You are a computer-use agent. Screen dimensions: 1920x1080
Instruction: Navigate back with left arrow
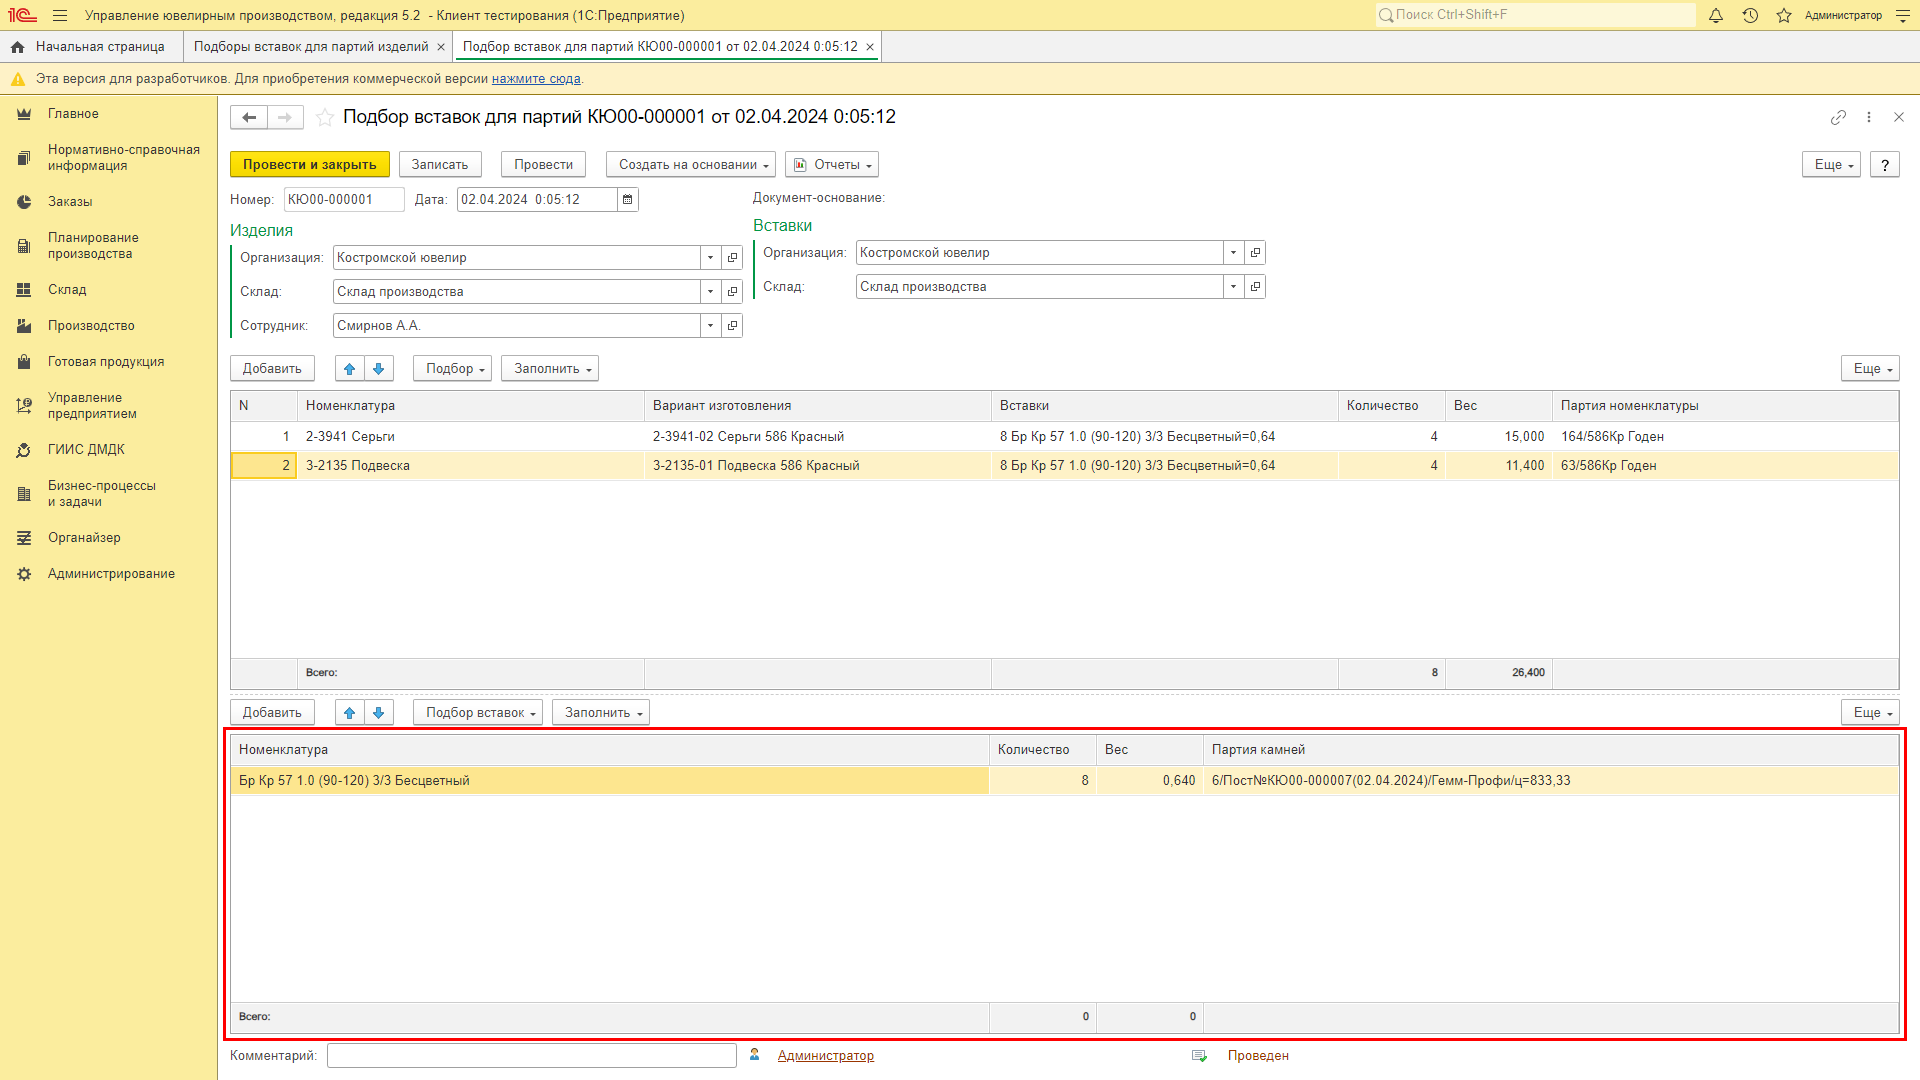pyautogui.click(x=249, y=118)
